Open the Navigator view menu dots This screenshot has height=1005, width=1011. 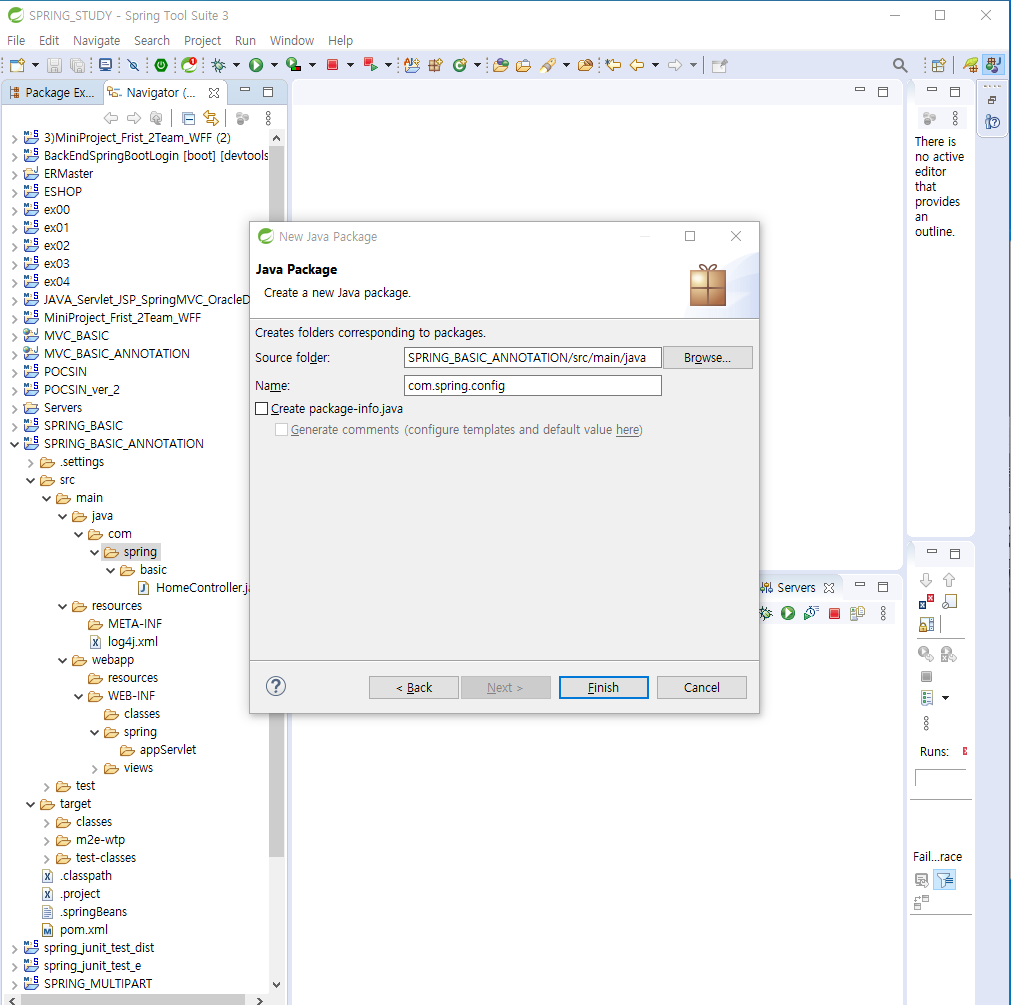268,118
